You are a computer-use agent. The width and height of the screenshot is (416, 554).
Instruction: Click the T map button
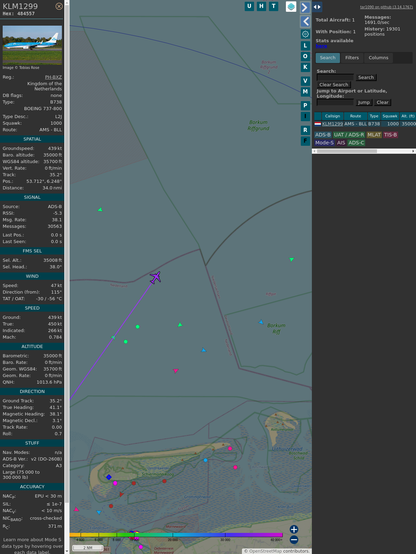coord(273,6)
